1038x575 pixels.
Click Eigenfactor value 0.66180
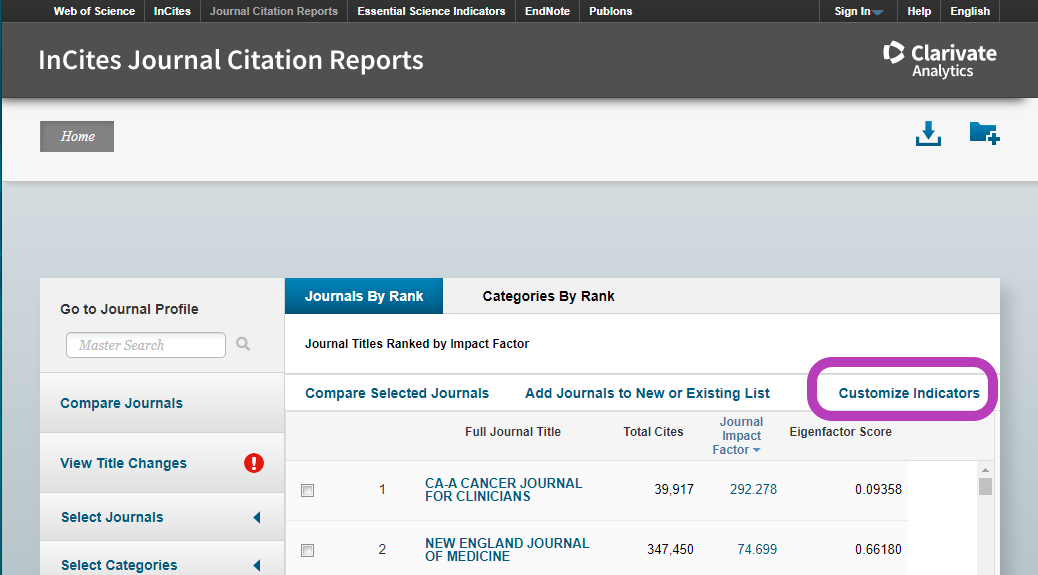click(878, 549)
